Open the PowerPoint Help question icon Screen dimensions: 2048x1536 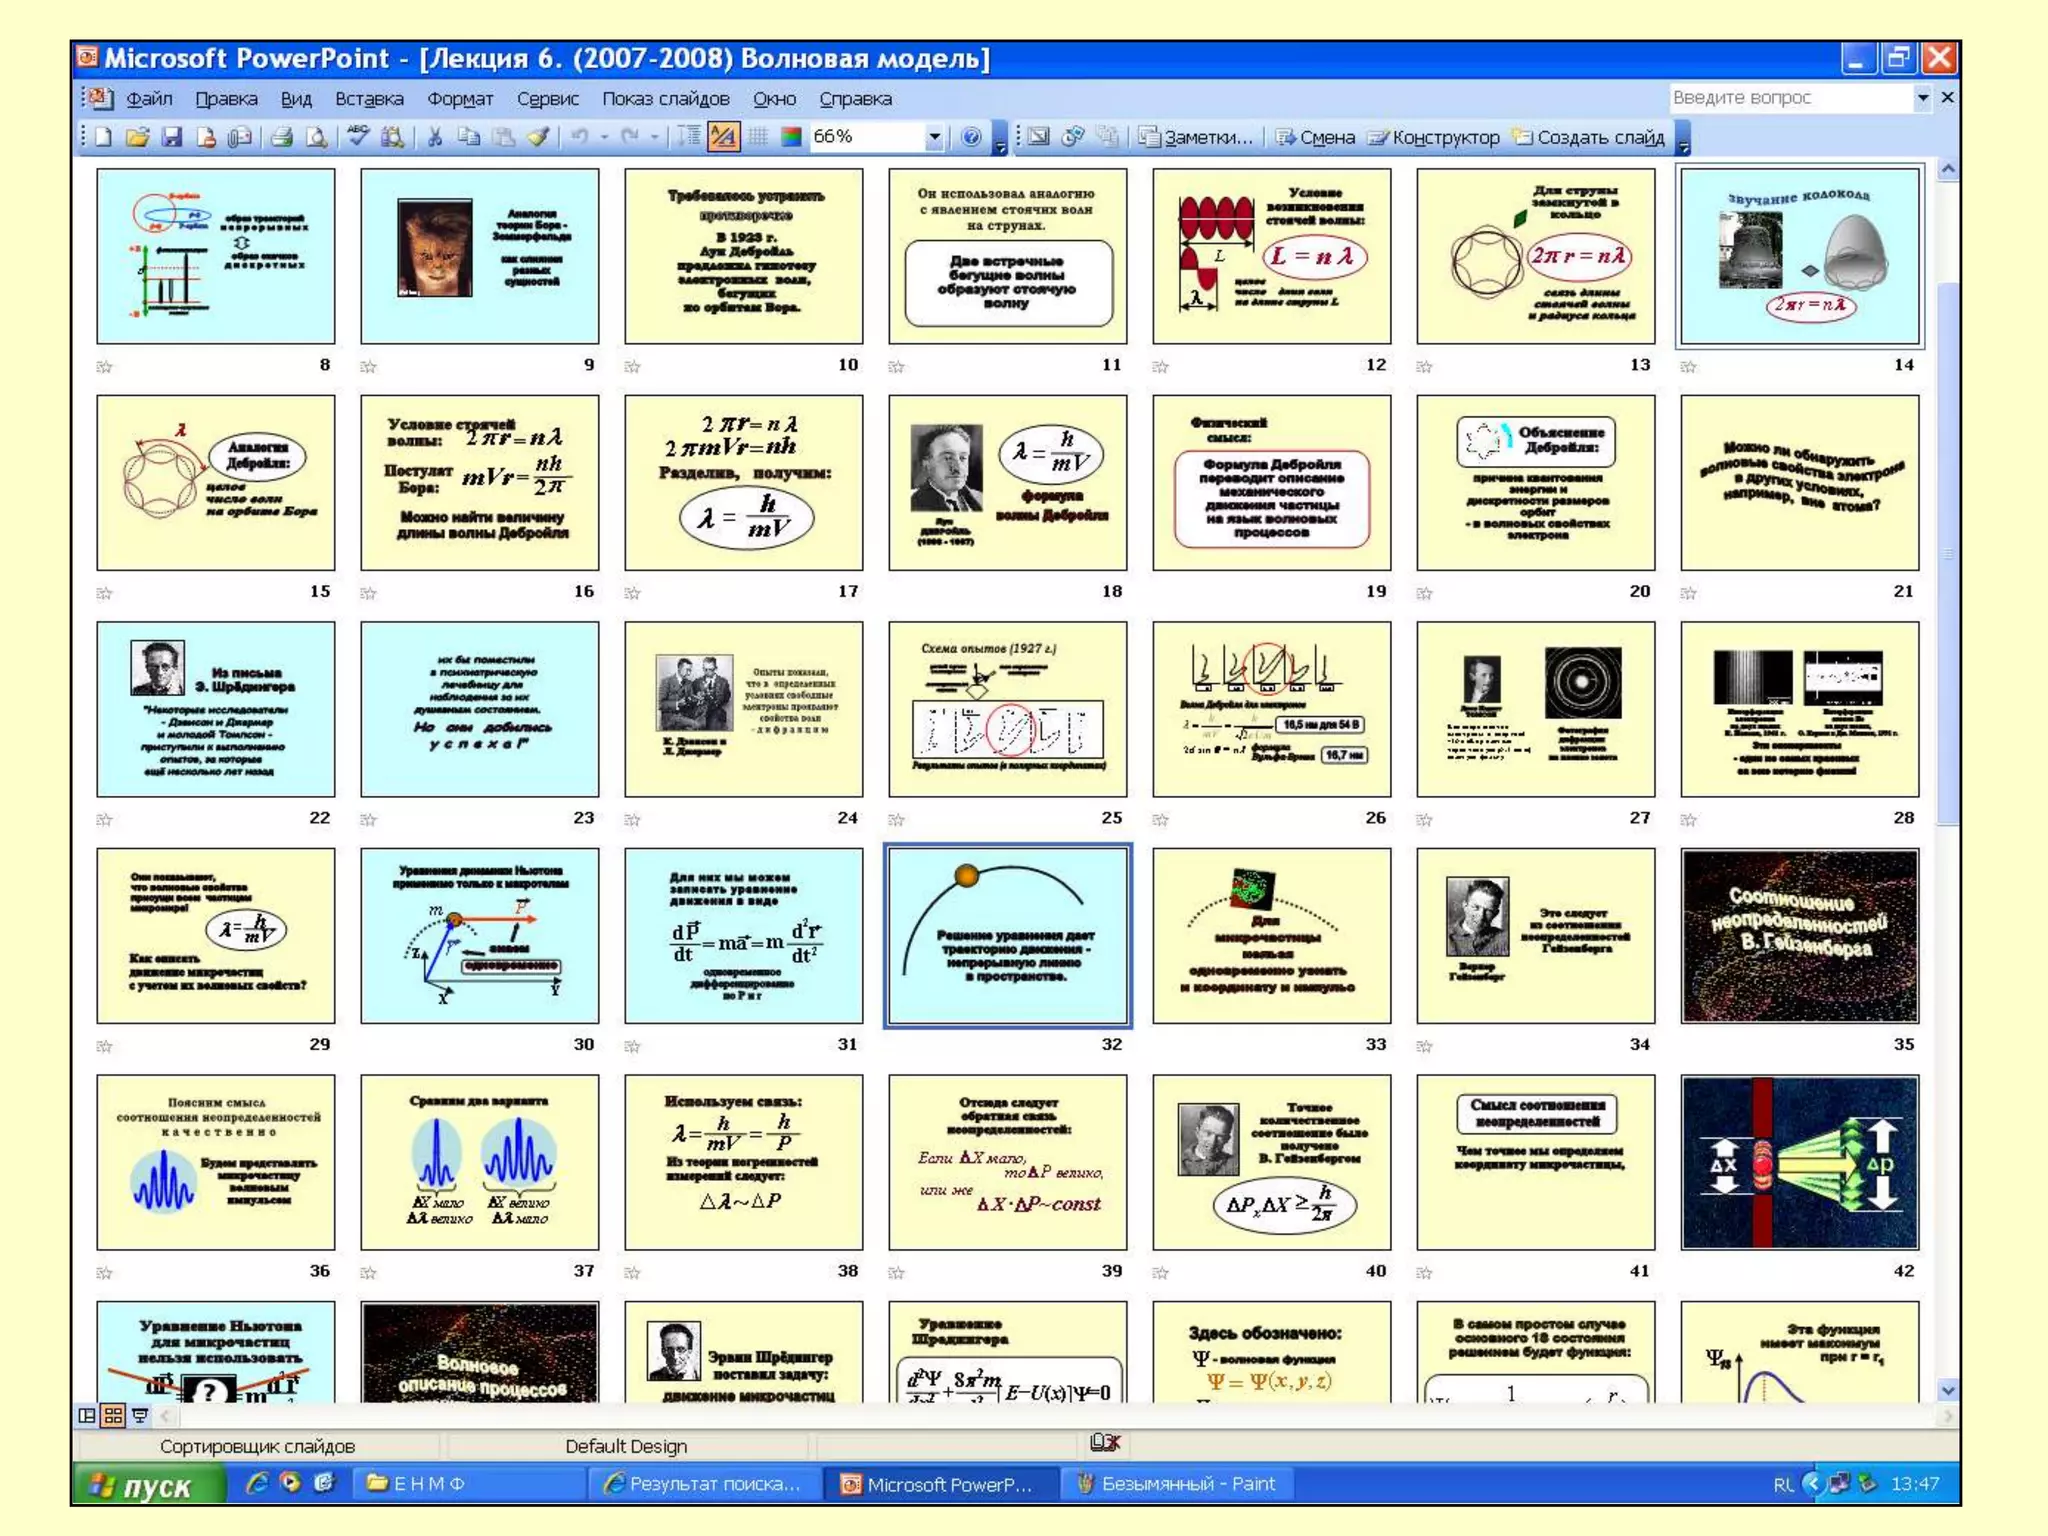(x=970, y=137)
